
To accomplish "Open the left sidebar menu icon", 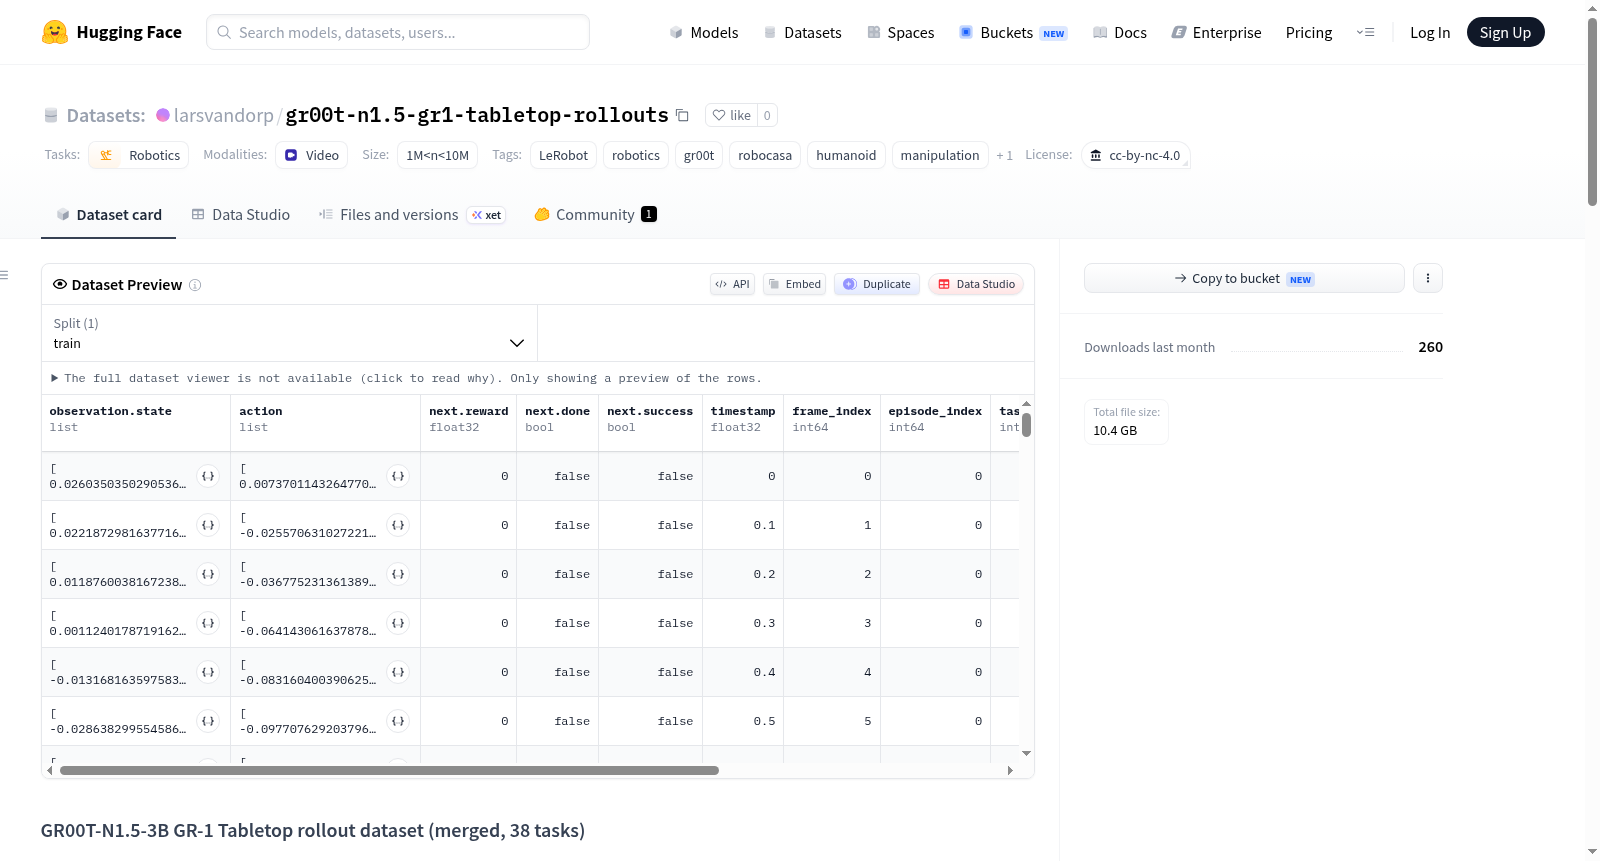I will [4, 275].
